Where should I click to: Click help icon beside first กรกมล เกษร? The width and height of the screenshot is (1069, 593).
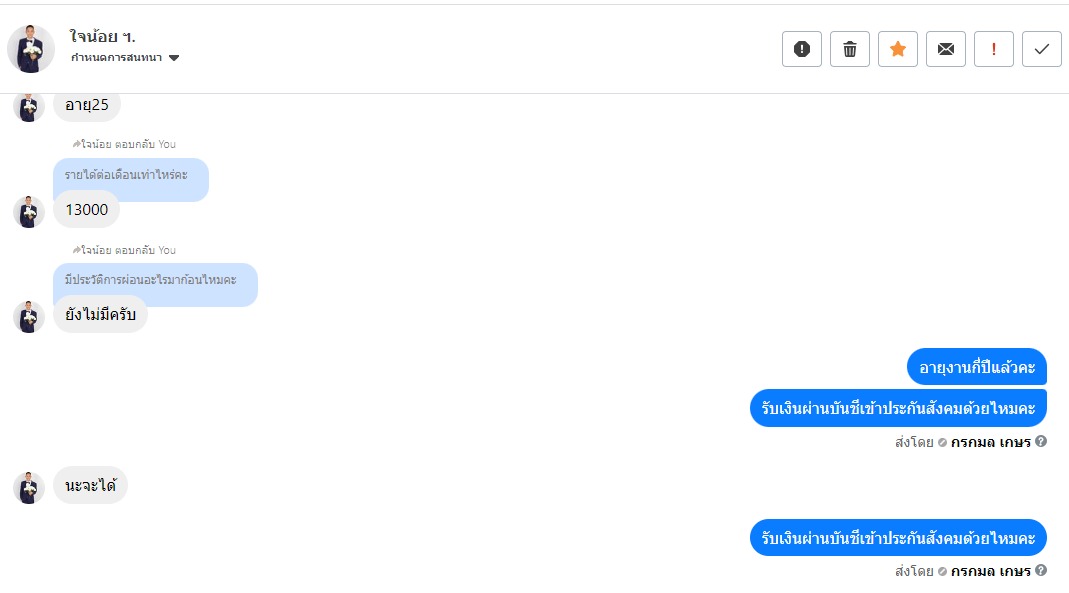pos(1041,441)
